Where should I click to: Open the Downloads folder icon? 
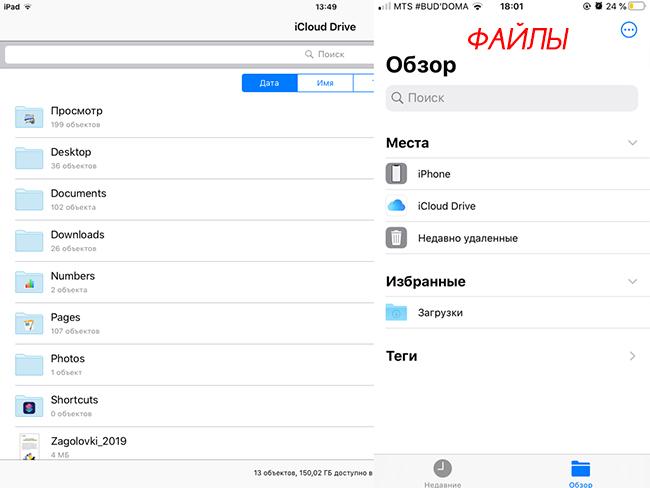[29, 240]
